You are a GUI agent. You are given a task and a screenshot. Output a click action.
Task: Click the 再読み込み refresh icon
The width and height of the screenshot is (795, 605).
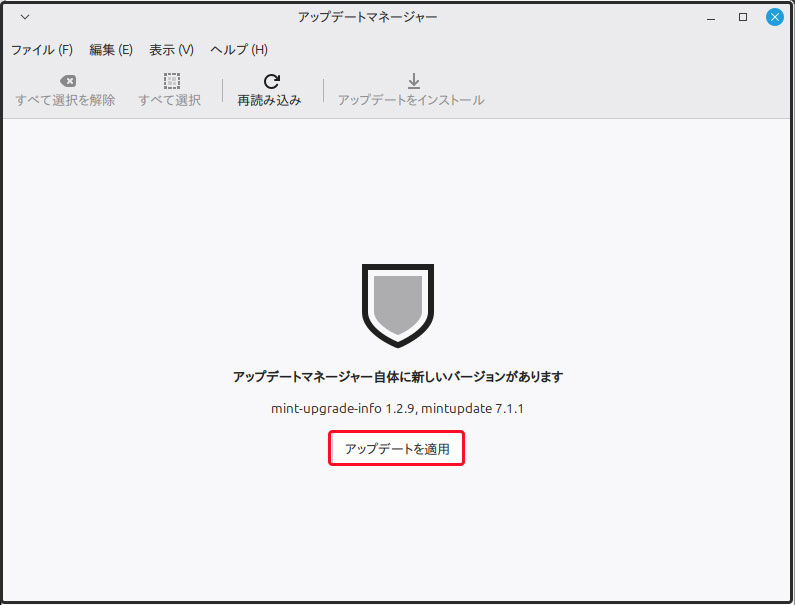pos(272,81)
